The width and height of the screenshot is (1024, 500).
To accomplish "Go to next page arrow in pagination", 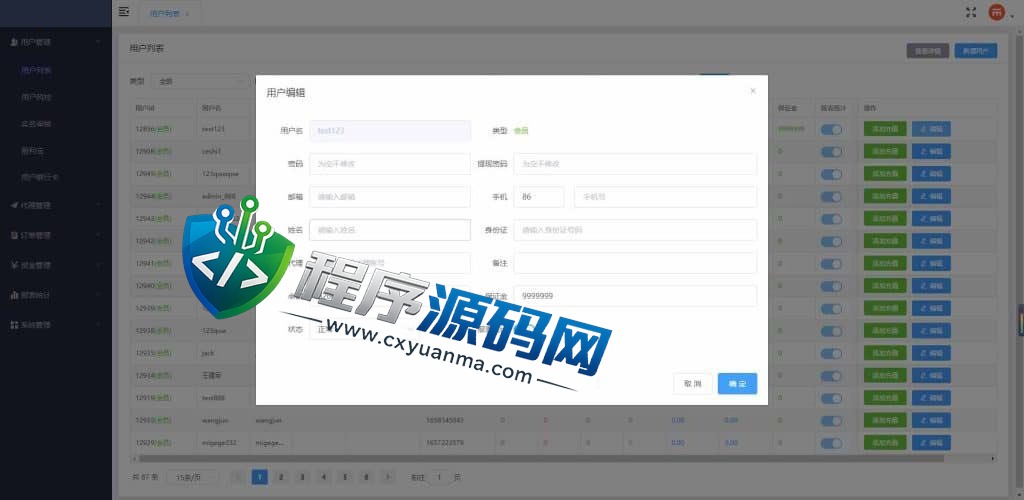I will click(x=388, y=477).
